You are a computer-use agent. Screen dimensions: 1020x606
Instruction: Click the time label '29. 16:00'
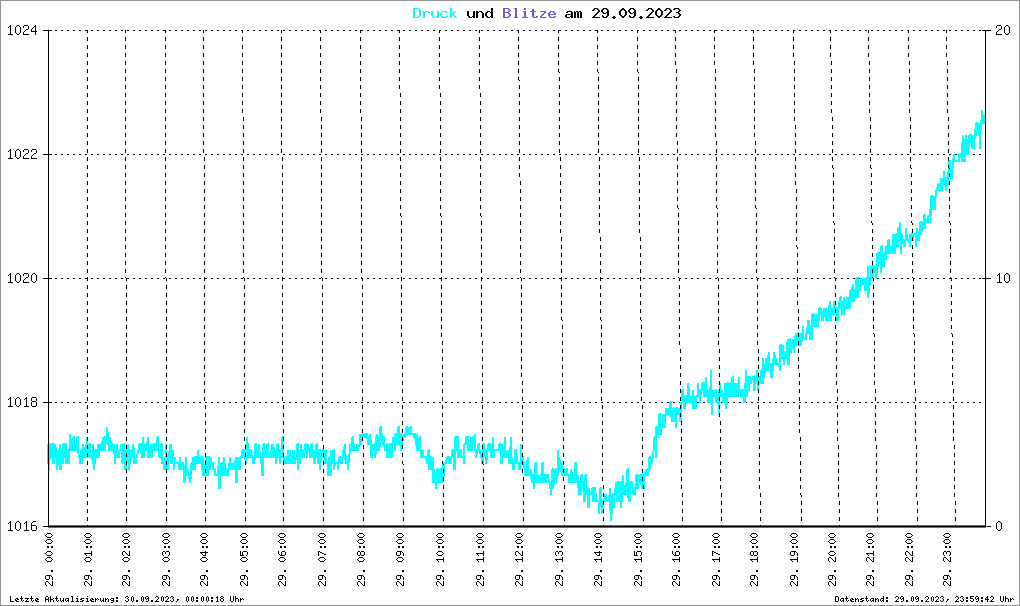(677, 560)
